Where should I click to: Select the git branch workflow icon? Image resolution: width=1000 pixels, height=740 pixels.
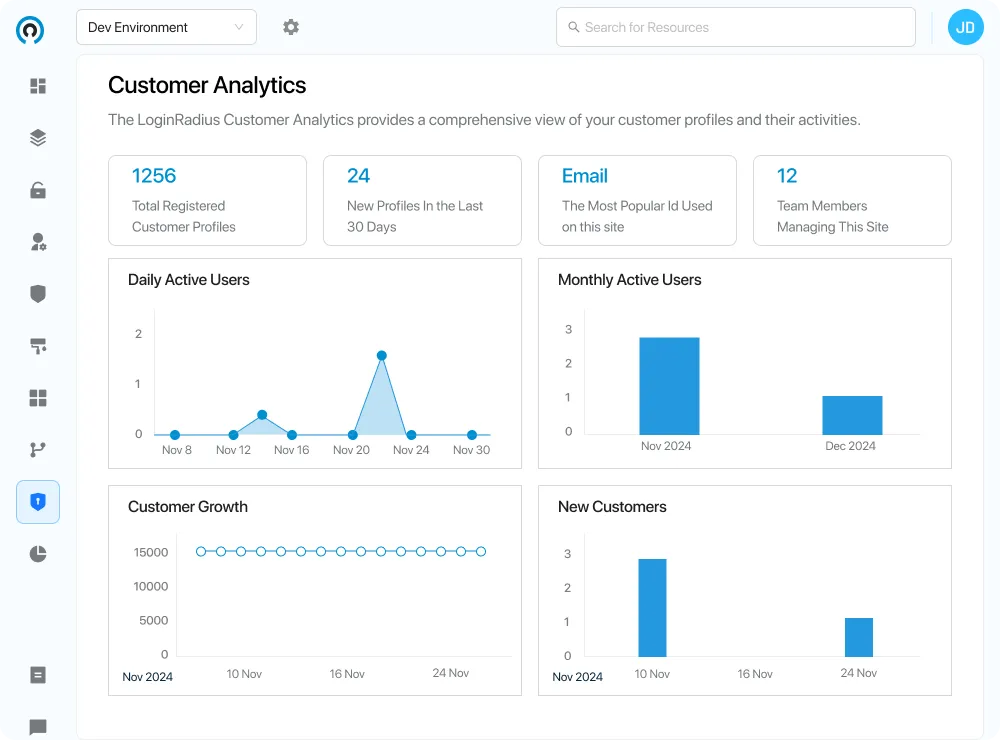pyautogui.click(x=37, y=449)
